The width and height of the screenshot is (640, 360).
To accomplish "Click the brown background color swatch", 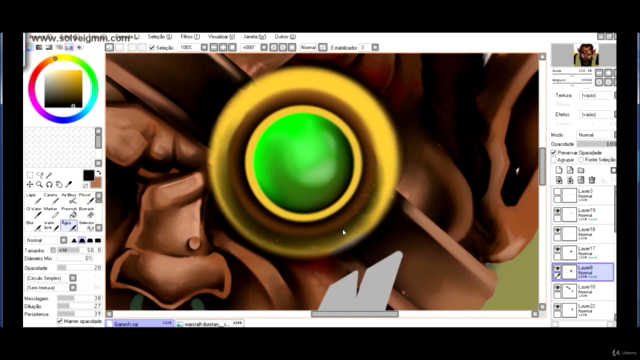I will tap(96, 183).
